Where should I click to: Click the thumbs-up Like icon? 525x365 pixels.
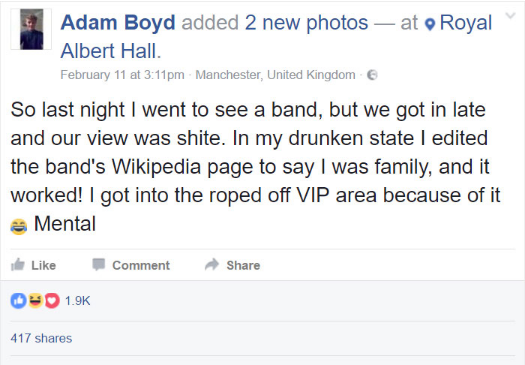[18, 265]
